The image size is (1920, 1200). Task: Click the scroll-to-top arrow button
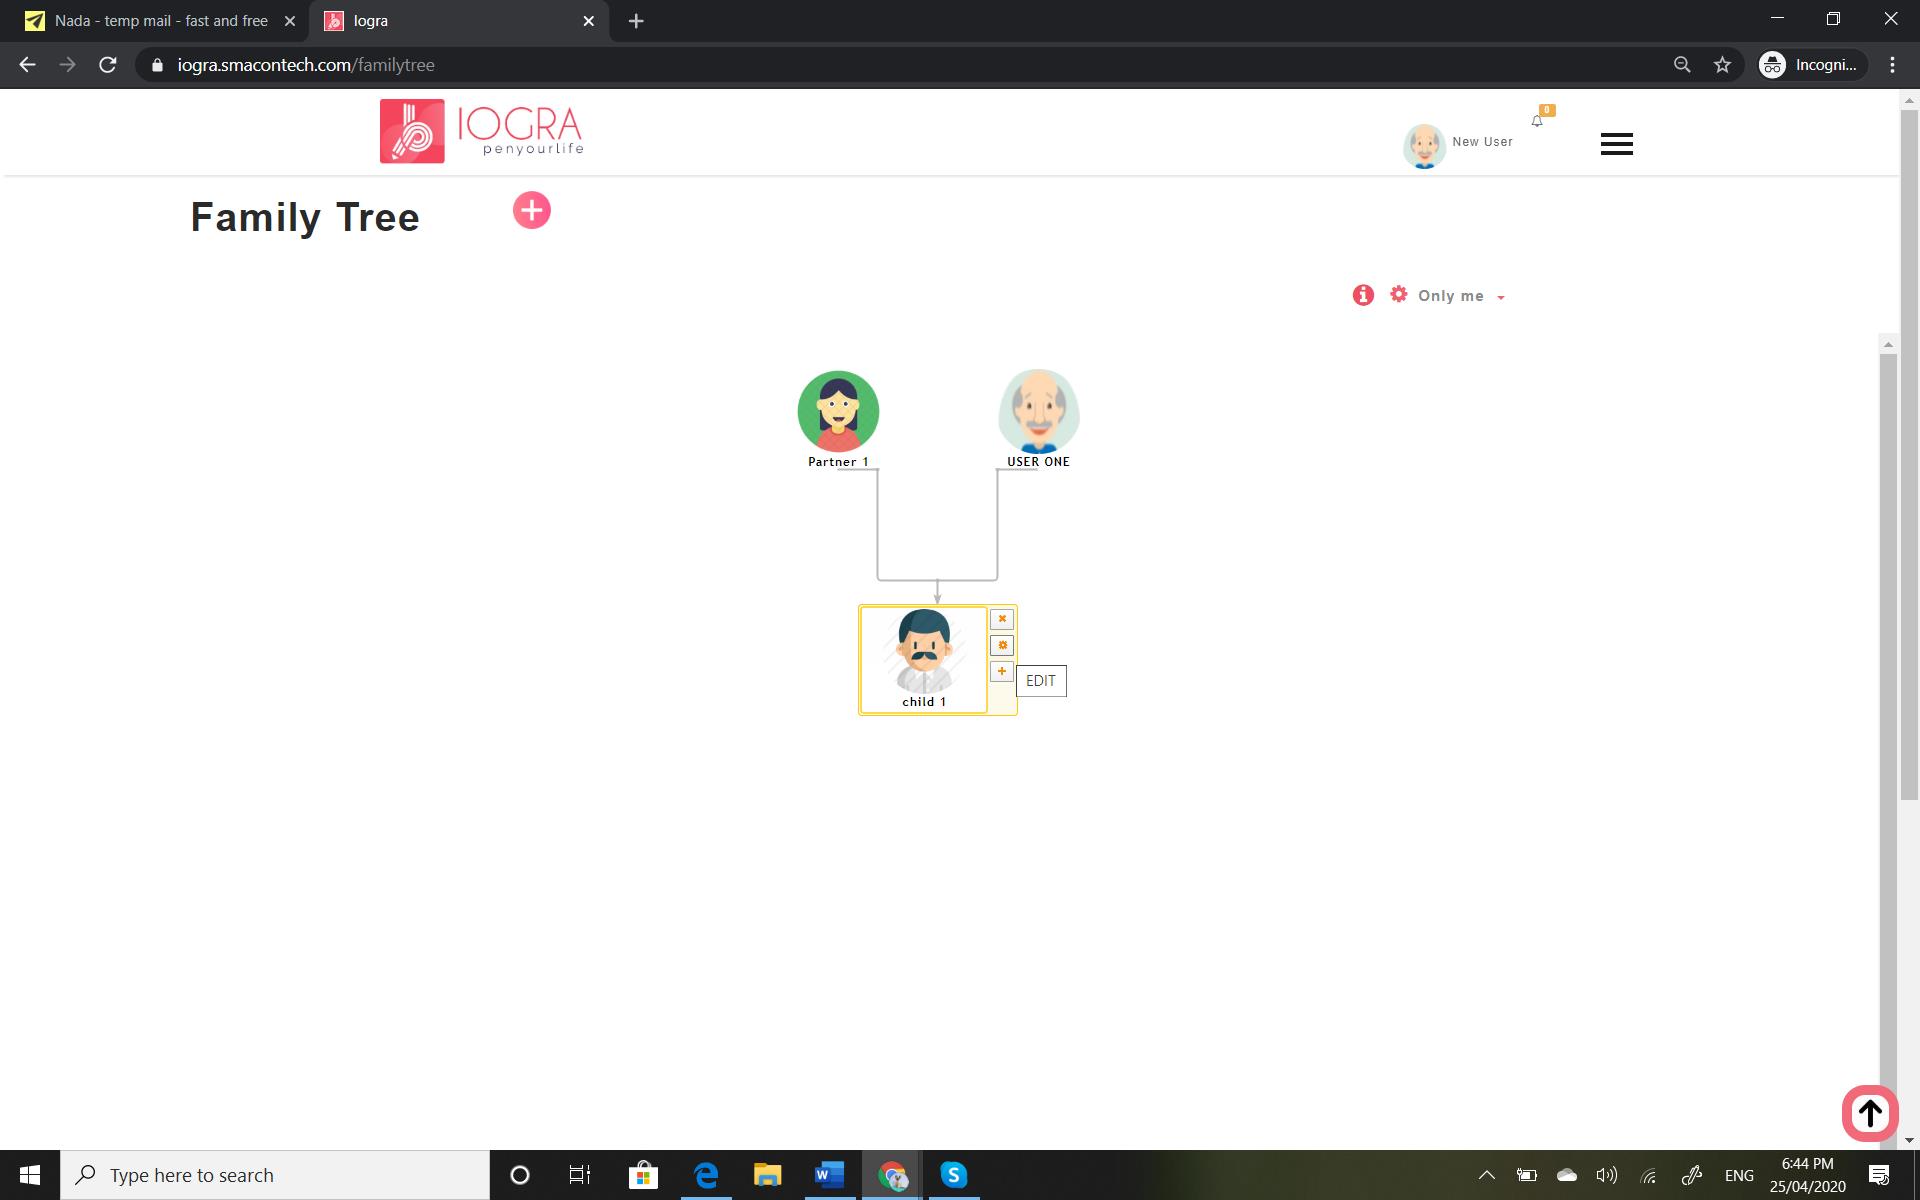(x=1870, y=1113)
